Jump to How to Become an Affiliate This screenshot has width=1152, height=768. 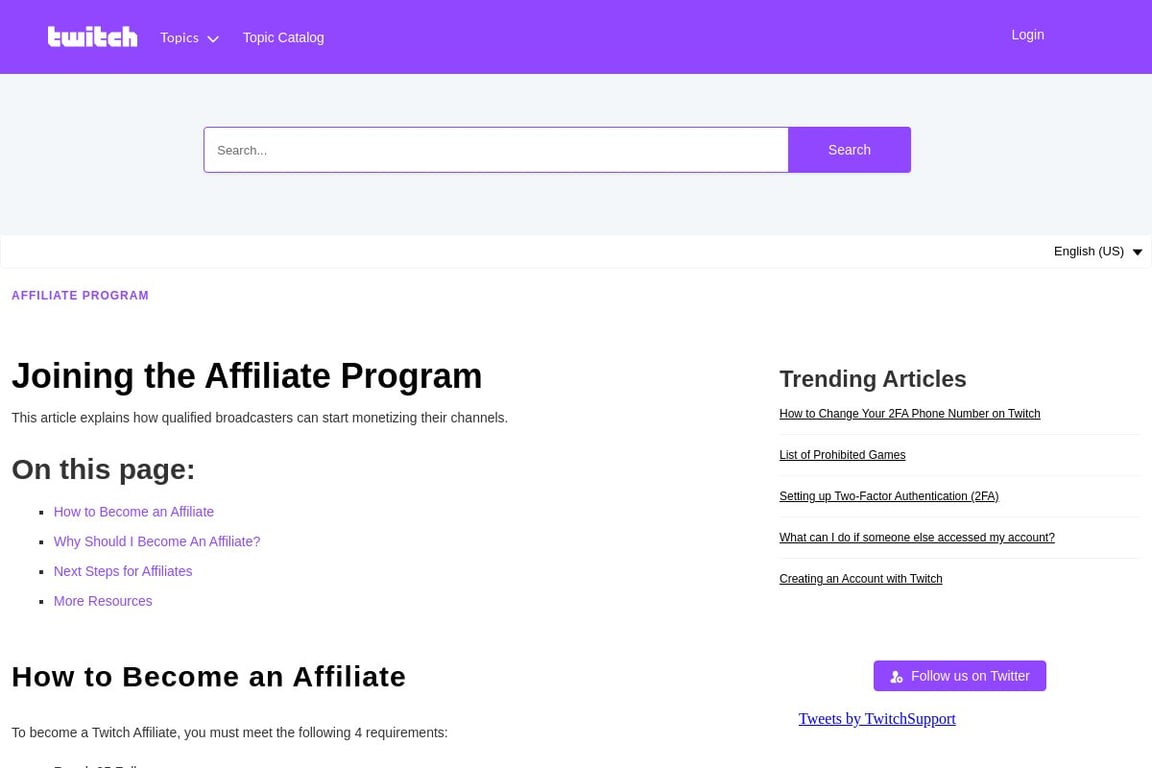coord(134,512)
